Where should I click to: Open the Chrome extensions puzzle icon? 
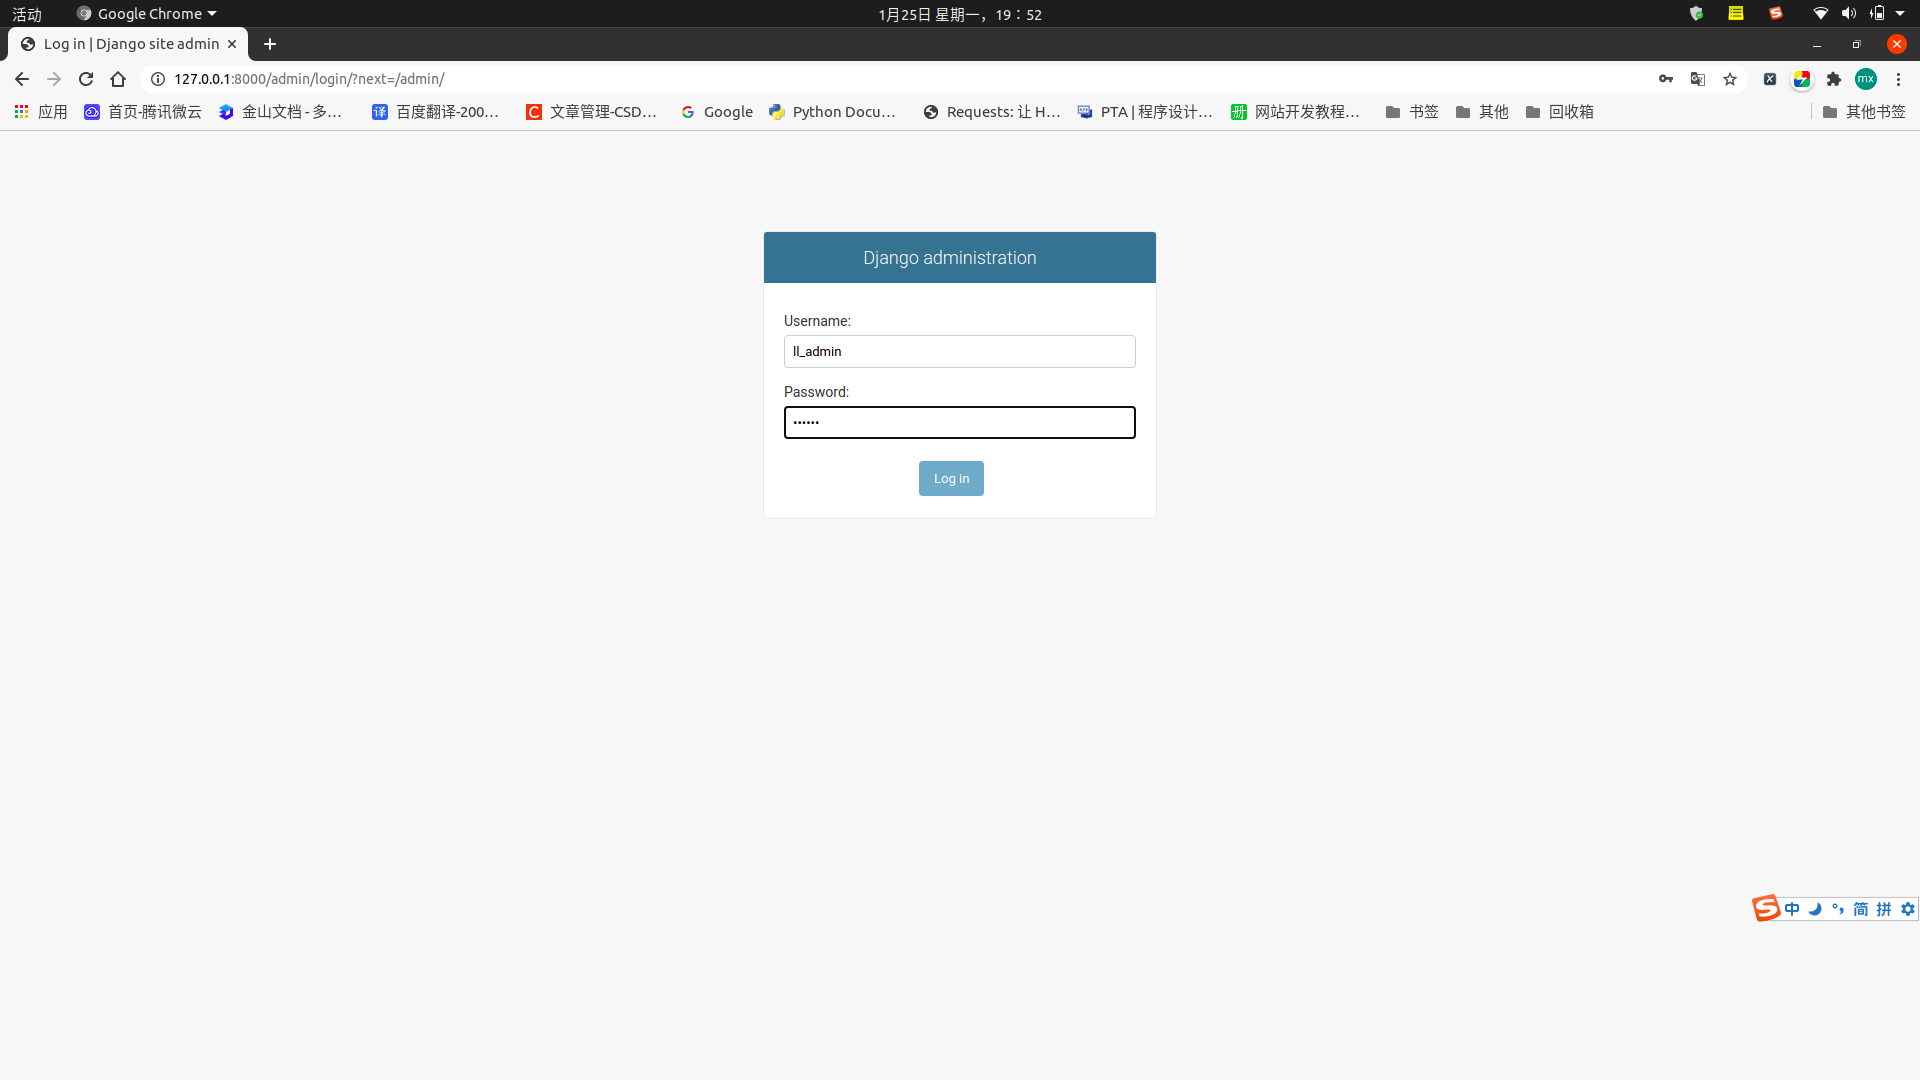pos(1834,79)
